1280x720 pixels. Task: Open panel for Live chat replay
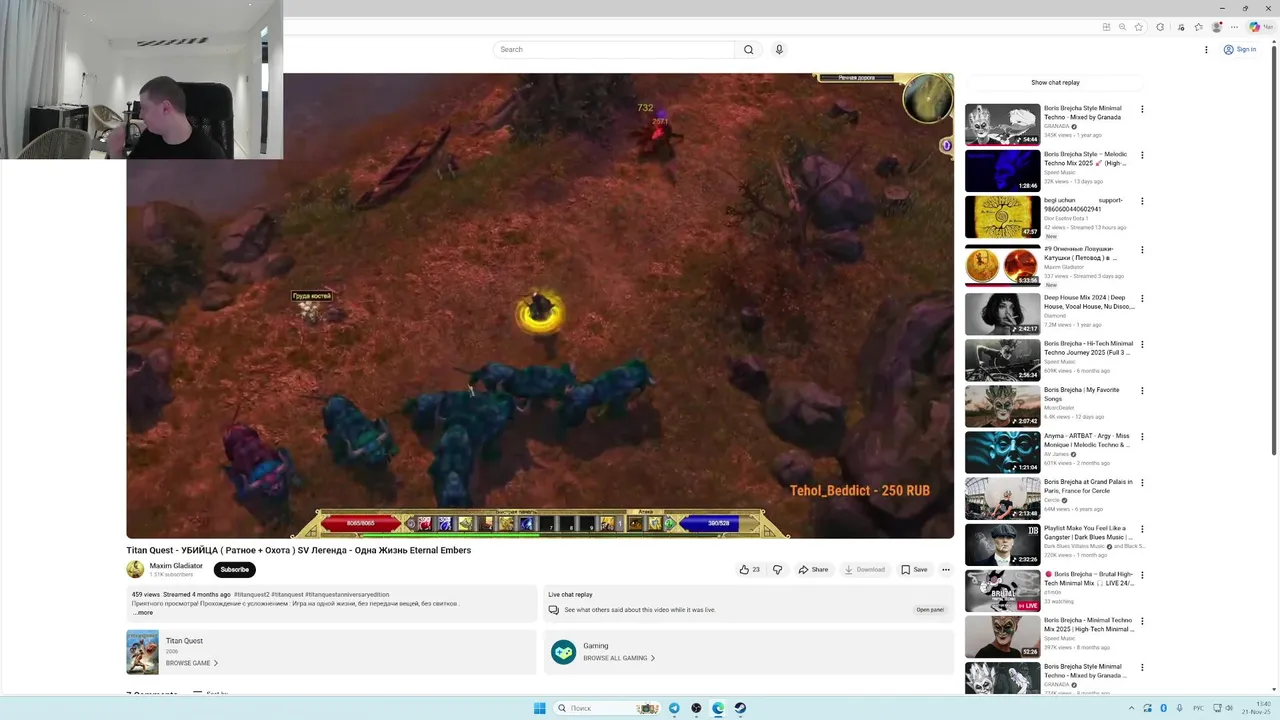click(930, 609)
